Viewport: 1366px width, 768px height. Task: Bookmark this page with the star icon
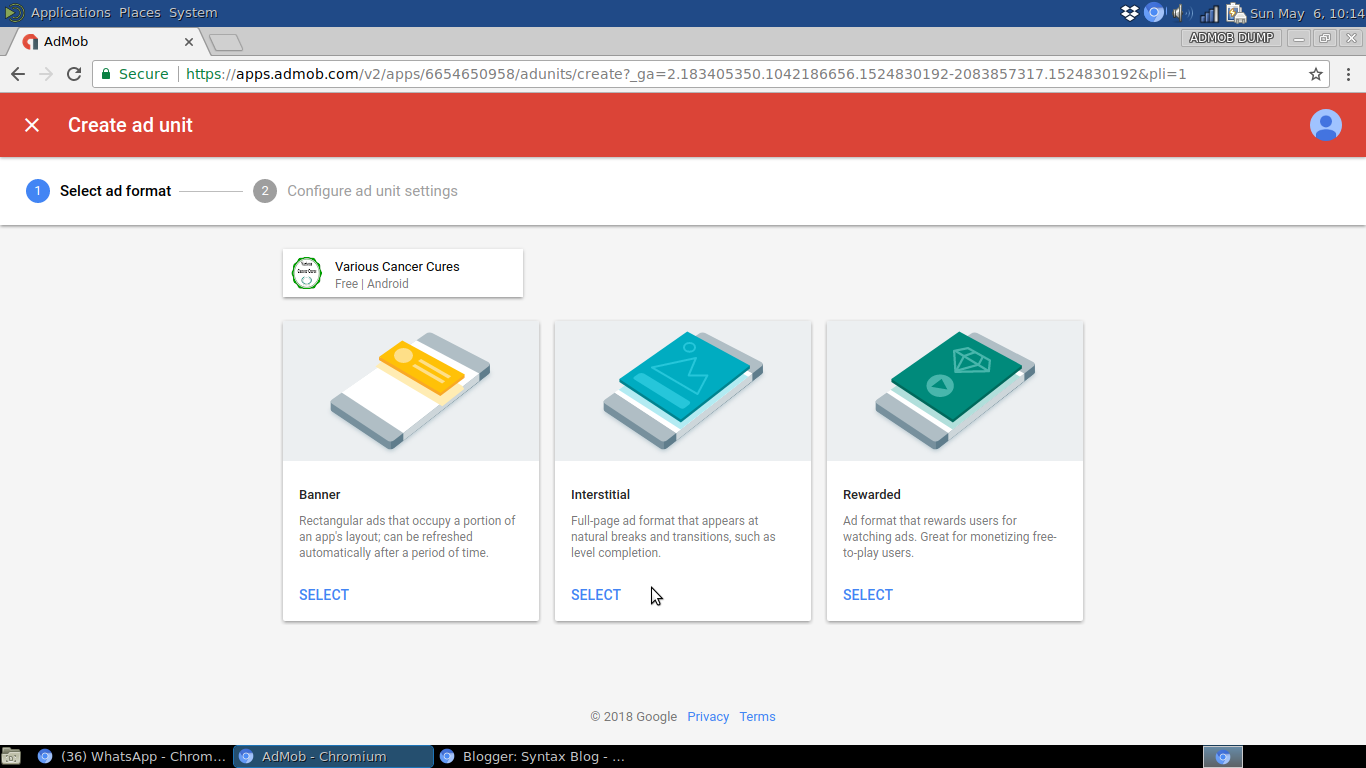1316,74
